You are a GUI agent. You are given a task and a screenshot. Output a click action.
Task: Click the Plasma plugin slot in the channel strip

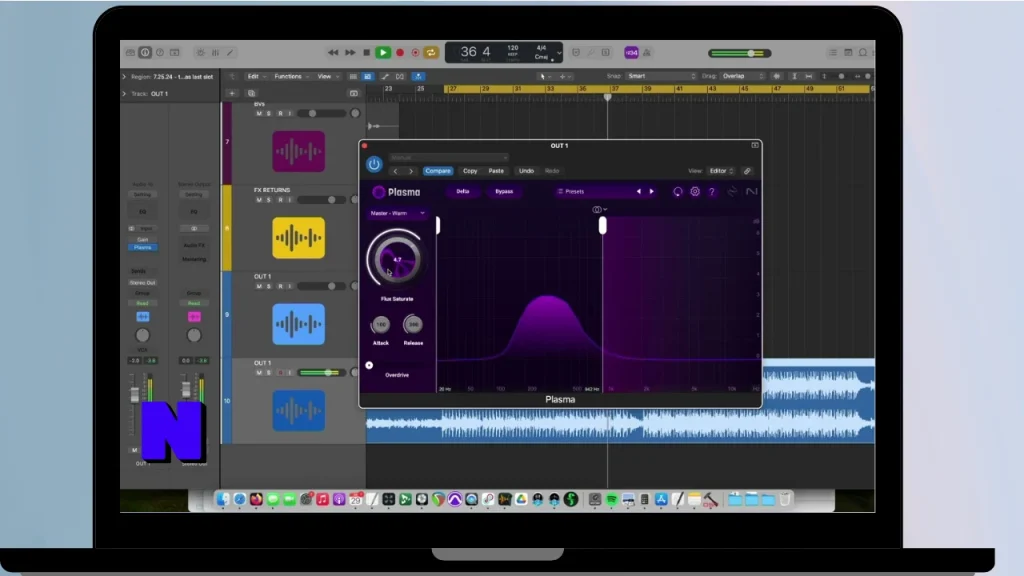142,248
